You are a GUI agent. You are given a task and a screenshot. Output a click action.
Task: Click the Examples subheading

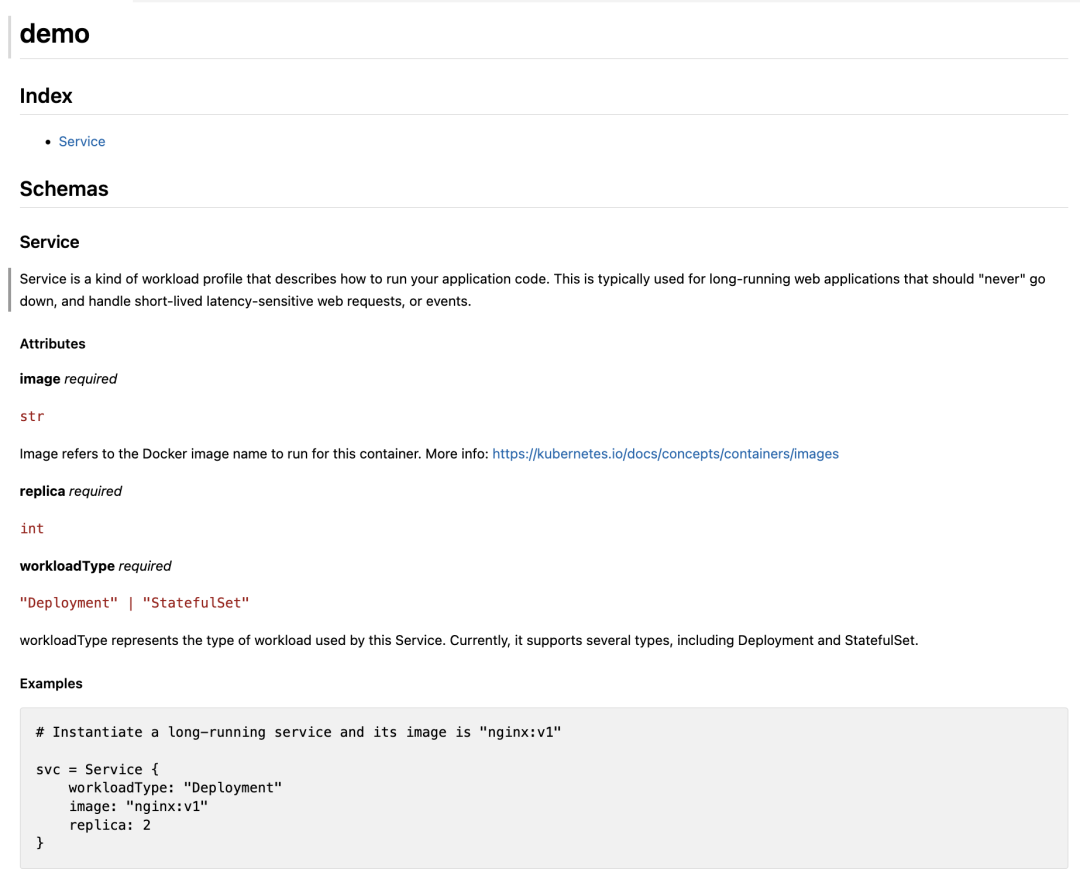(x=51, y=684)
